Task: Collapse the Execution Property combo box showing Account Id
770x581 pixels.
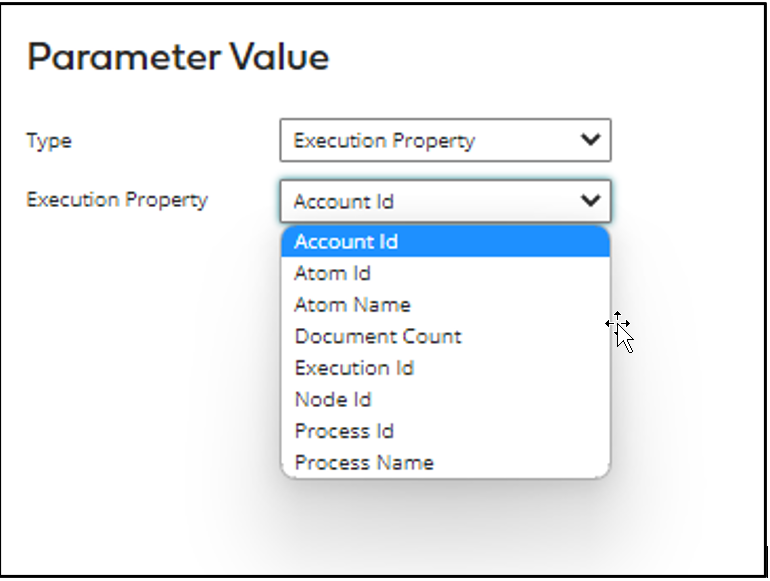Action: click(x=445, y=201)
